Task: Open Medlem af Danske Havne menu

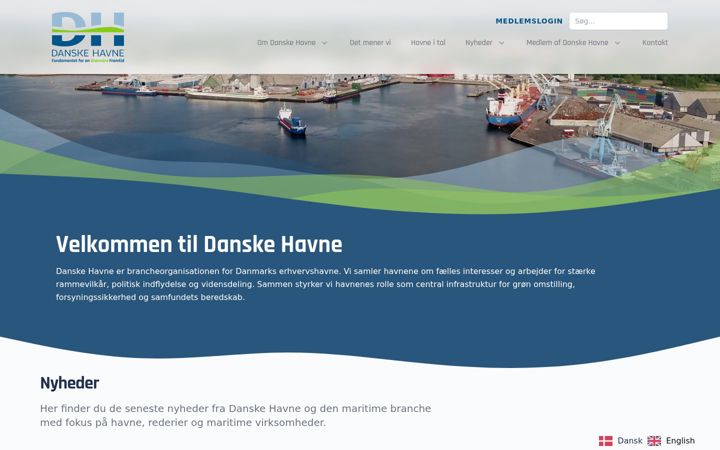Action: click(567, 43)
